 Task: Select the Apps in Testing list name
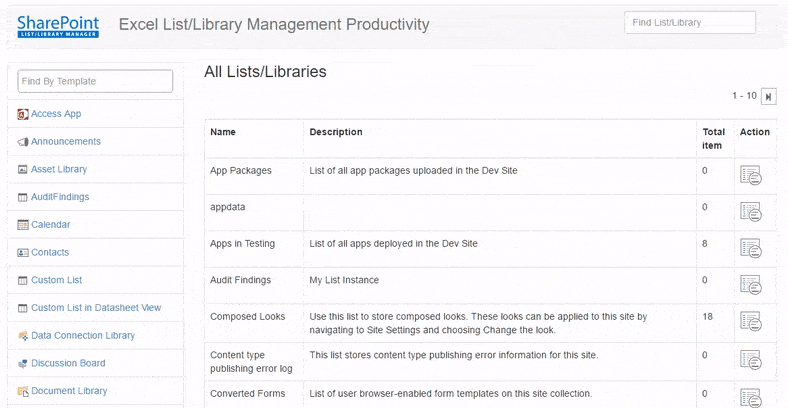tap(242, 244)
